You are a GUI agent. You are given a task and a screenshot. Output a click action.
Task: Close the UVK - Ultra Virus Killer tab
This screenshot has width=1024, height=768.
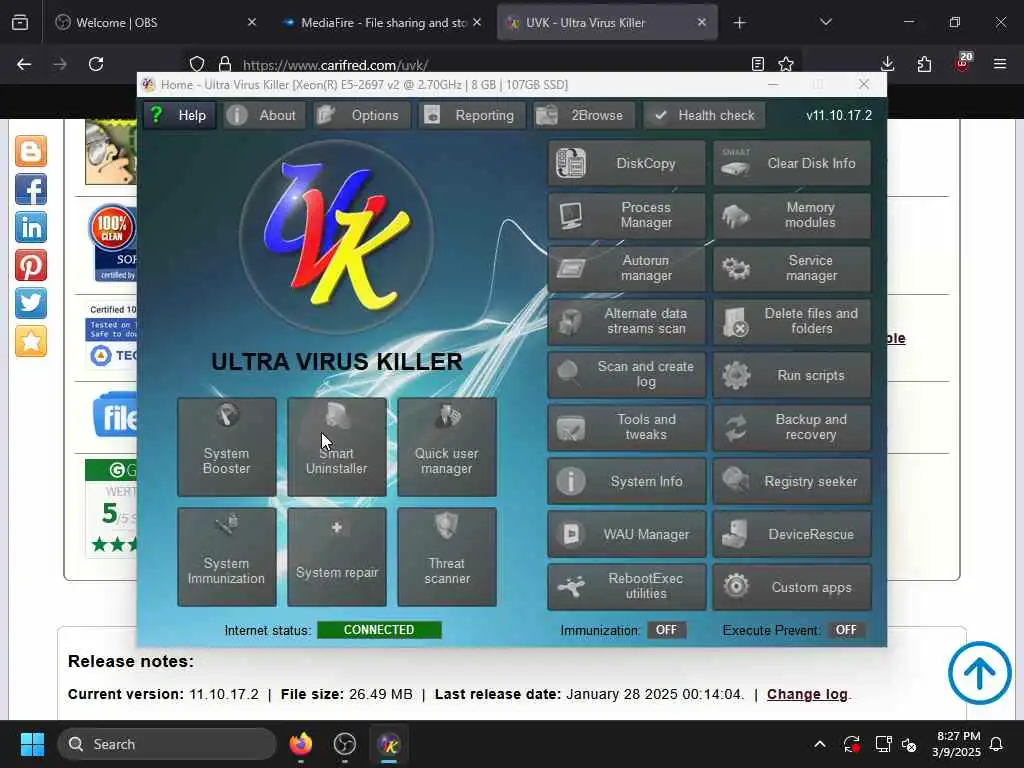pyautogui.click(x=701, y=23)
